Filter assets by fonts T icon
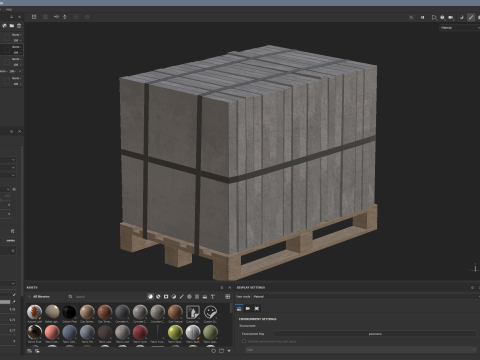480x360 pixels. [213, 296]
